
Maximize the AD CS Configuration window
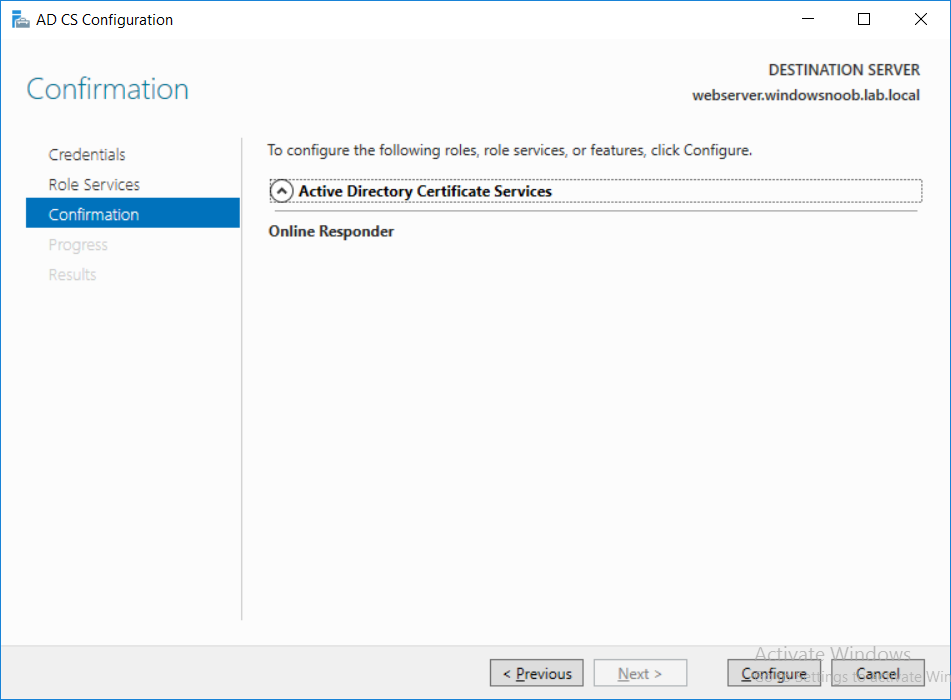pos(864,19)
